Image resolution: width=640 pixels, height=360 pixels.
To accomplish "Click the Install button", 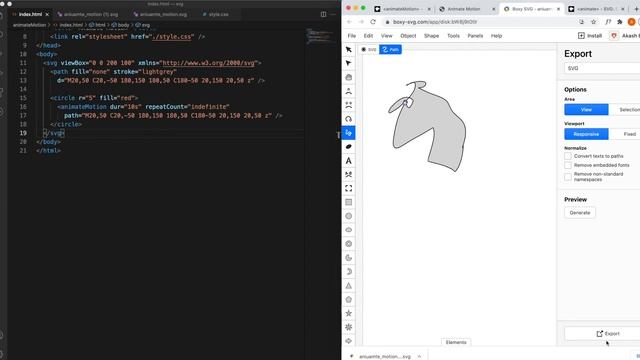I will click(x=590, y=36).
